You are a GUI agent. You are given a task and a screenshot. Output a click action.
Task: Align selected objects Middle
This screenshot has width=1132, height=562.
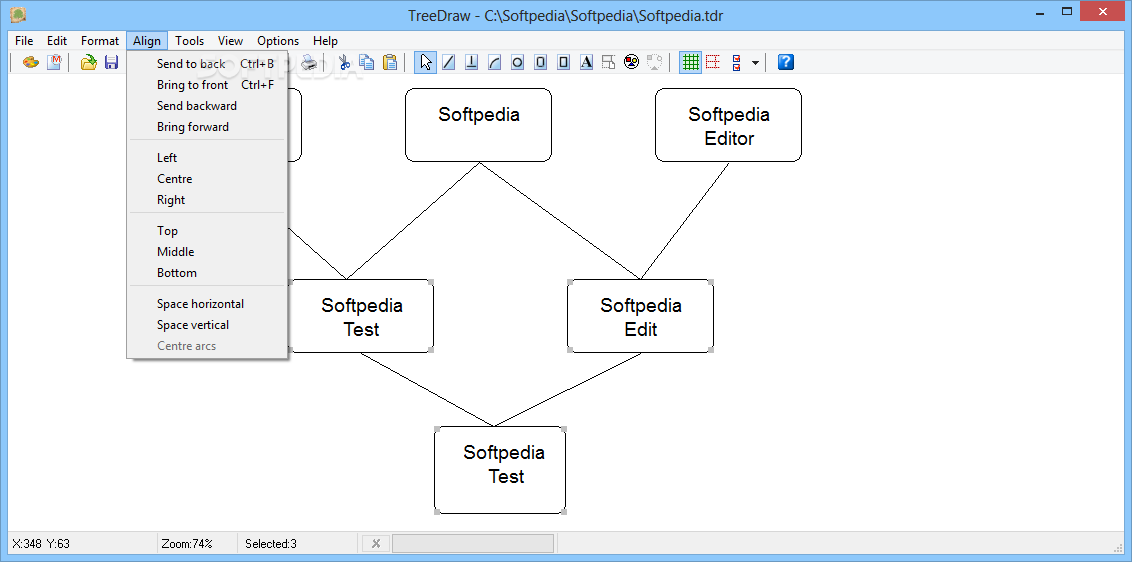tap(208, 252)
